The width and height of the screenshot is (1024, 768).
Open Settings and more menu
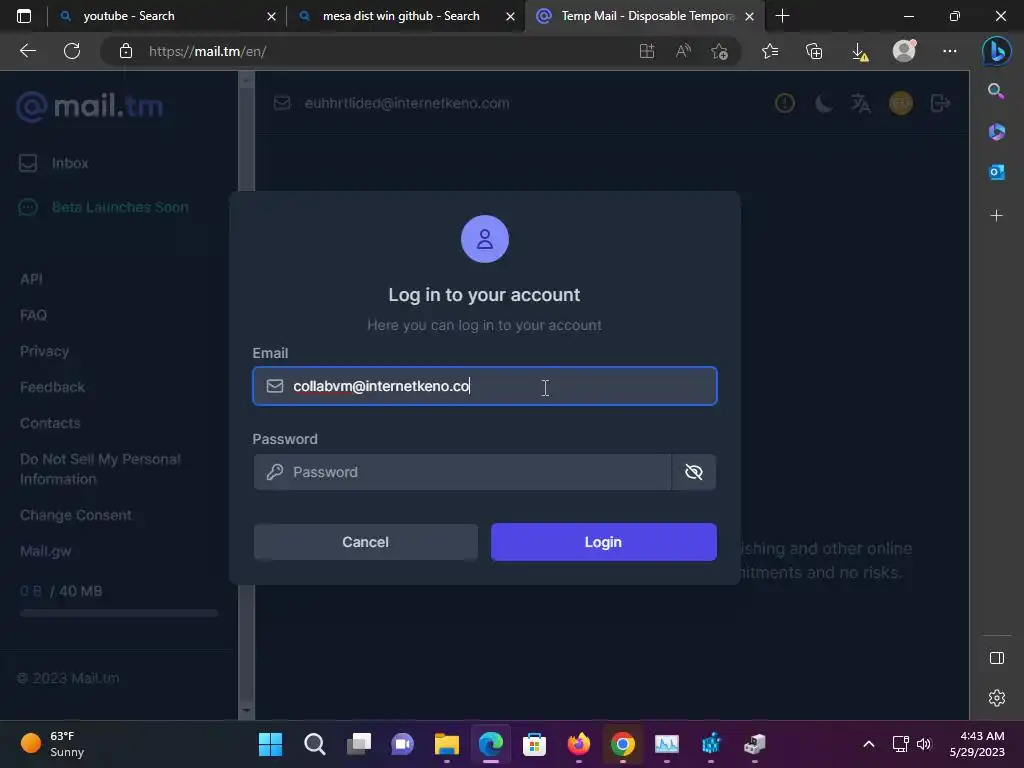tap(950, 51)
